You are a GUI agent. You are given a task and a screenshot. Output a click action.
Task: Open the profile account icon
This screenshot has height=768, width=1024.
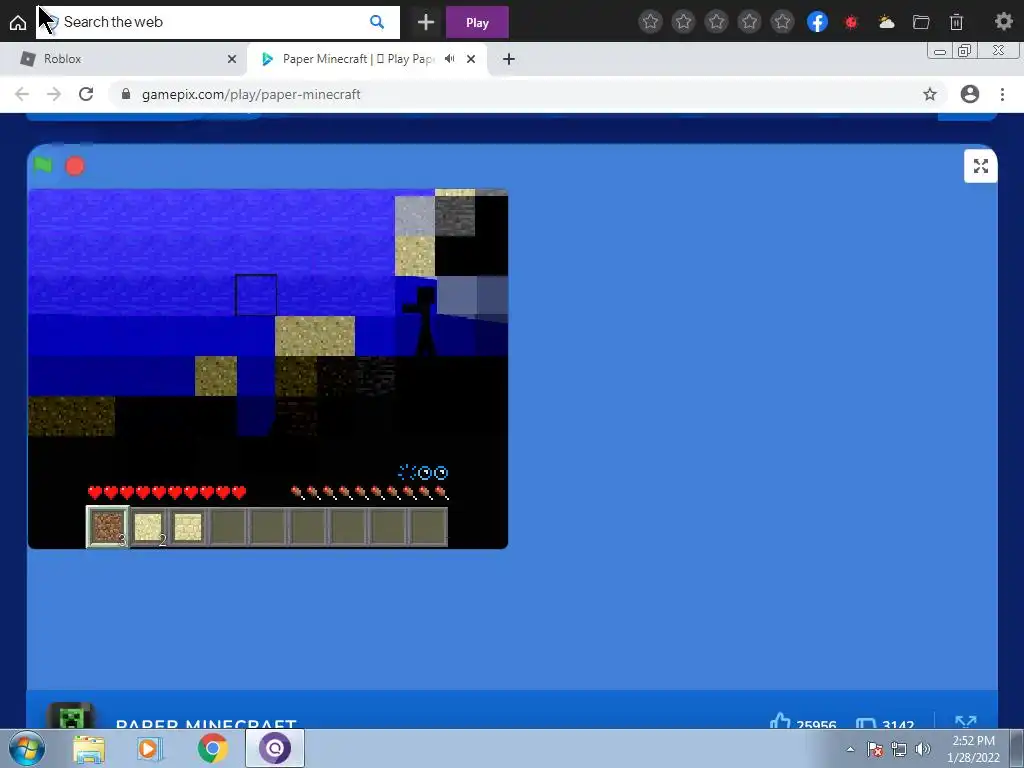pyautogui.click(x=970, y=94)
